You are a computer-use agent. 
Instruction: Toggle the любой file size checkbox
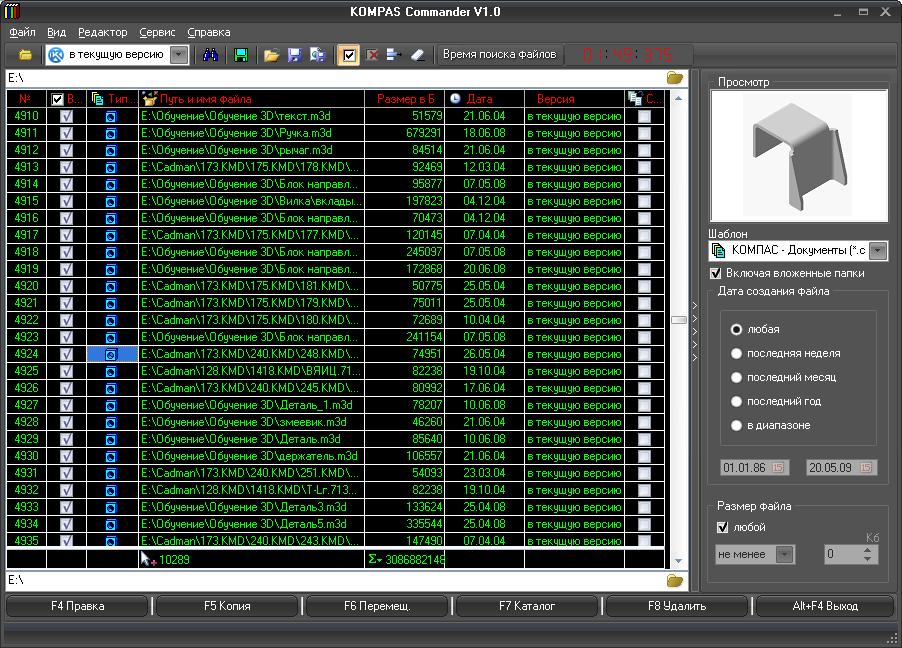[x=723, y=527]
